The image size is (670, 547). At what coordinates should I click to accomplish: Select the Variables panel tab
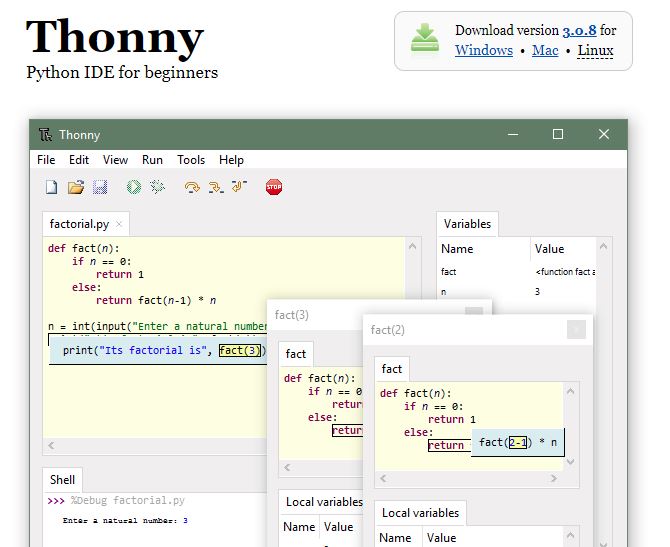click(x=467, y=224)
